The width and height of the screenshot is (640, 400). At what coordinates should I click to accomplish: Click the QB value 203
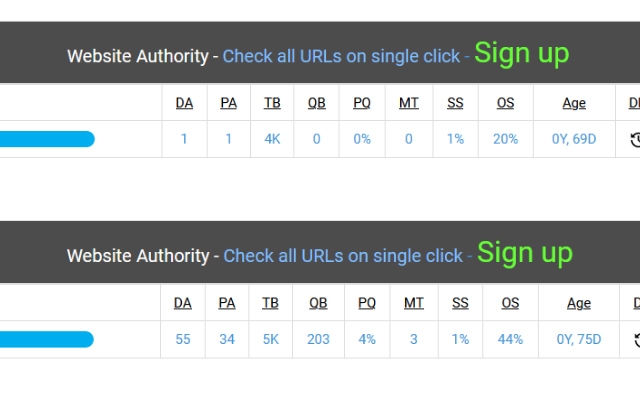(318, 339)
